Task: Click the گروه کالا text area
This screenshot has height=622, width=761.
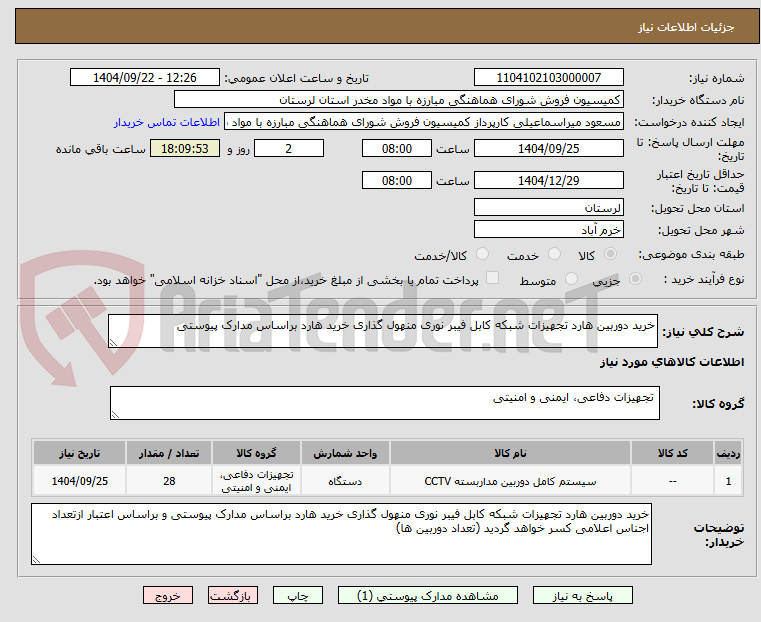Action: point(384,403)
